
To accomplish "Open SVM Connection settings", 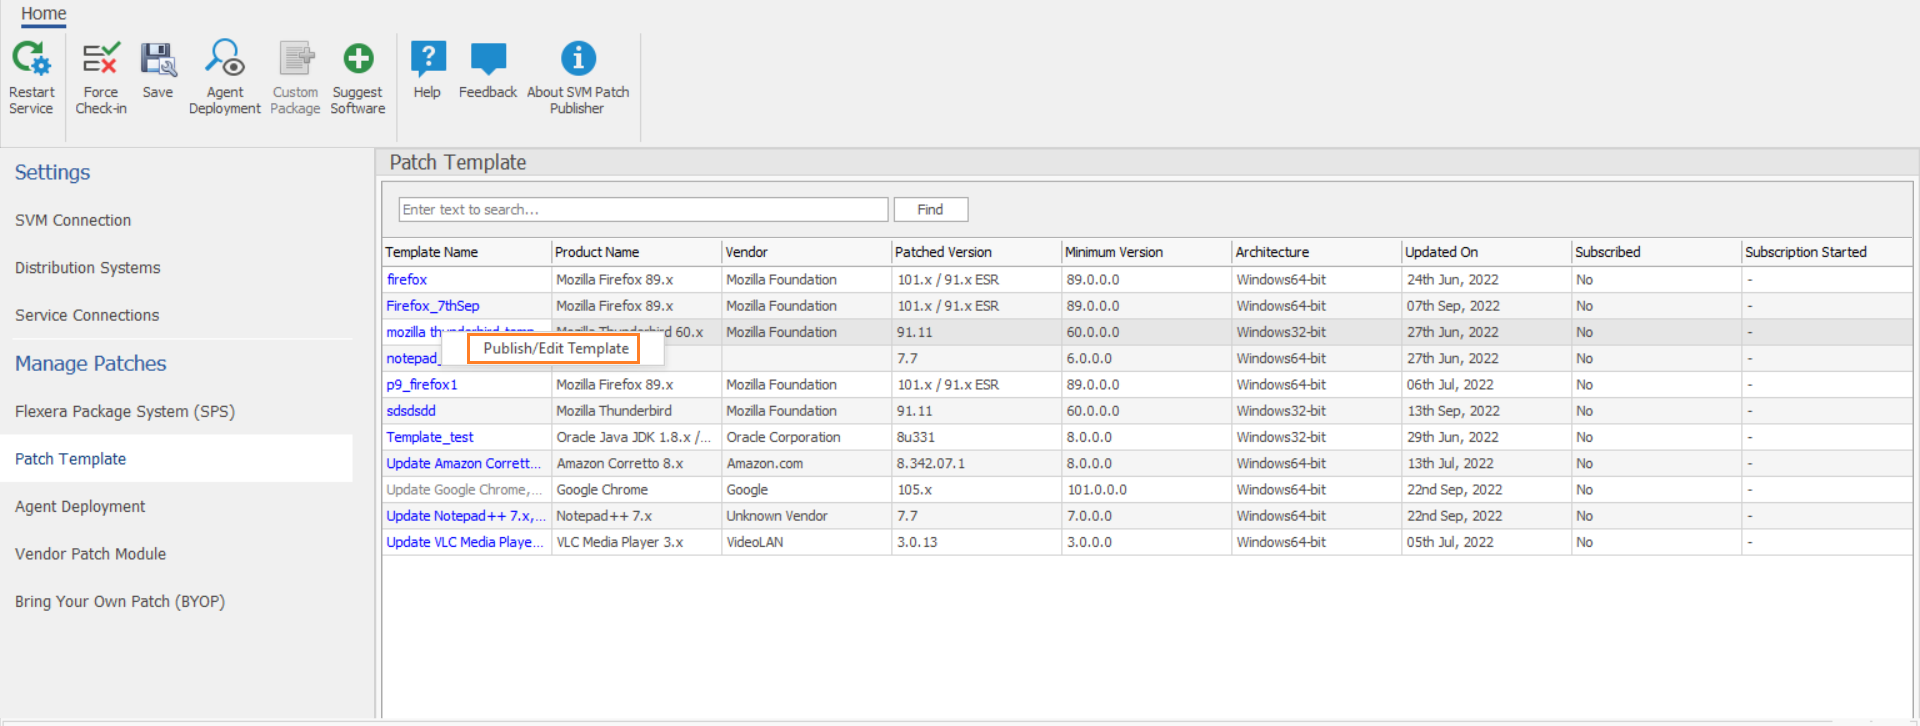I will (x=73, y=220).
